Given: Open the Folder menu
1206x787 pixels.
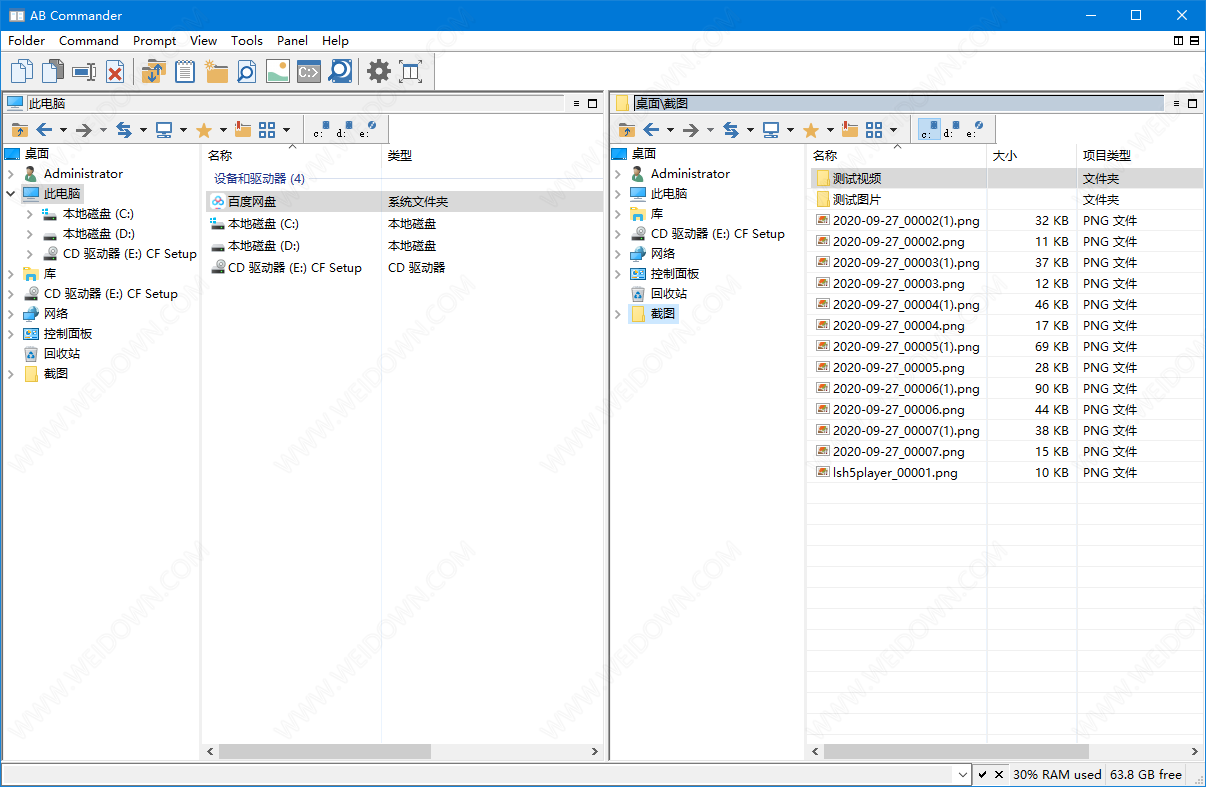Looking at the screenshot, I should point(27,41).
